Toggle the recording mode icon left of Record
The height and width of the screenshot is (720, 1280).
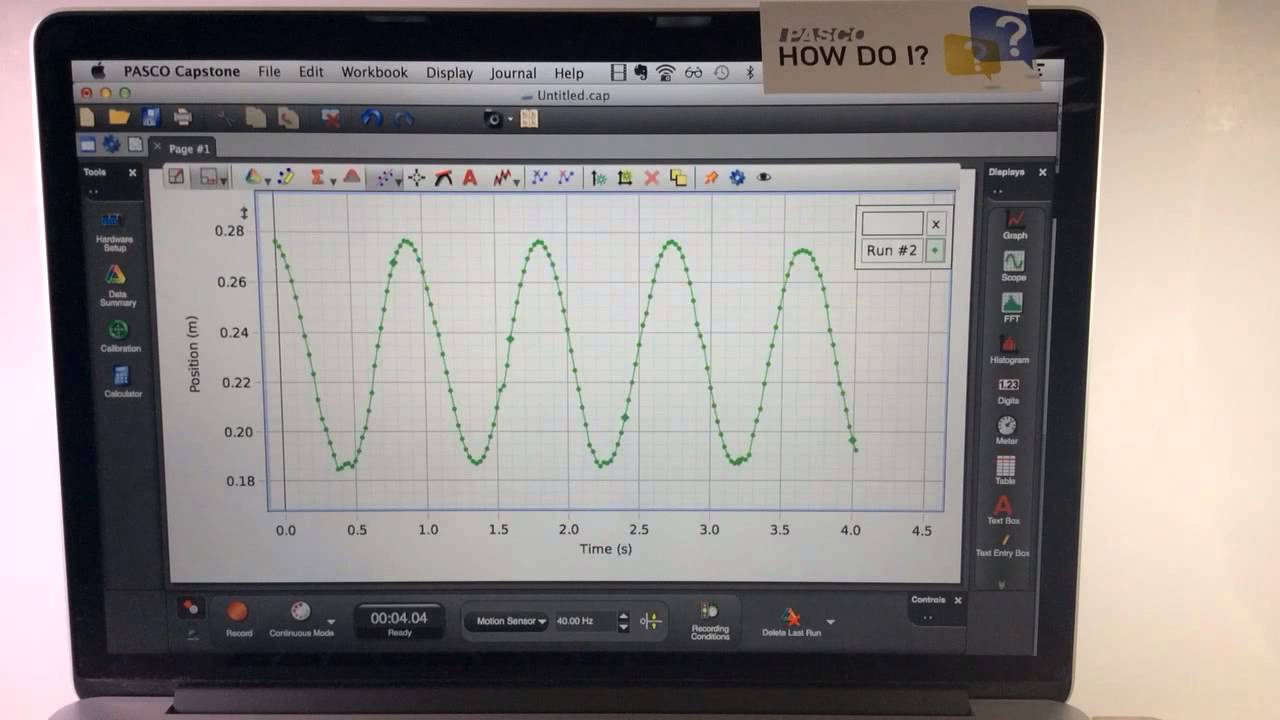(x=189, y=607)
